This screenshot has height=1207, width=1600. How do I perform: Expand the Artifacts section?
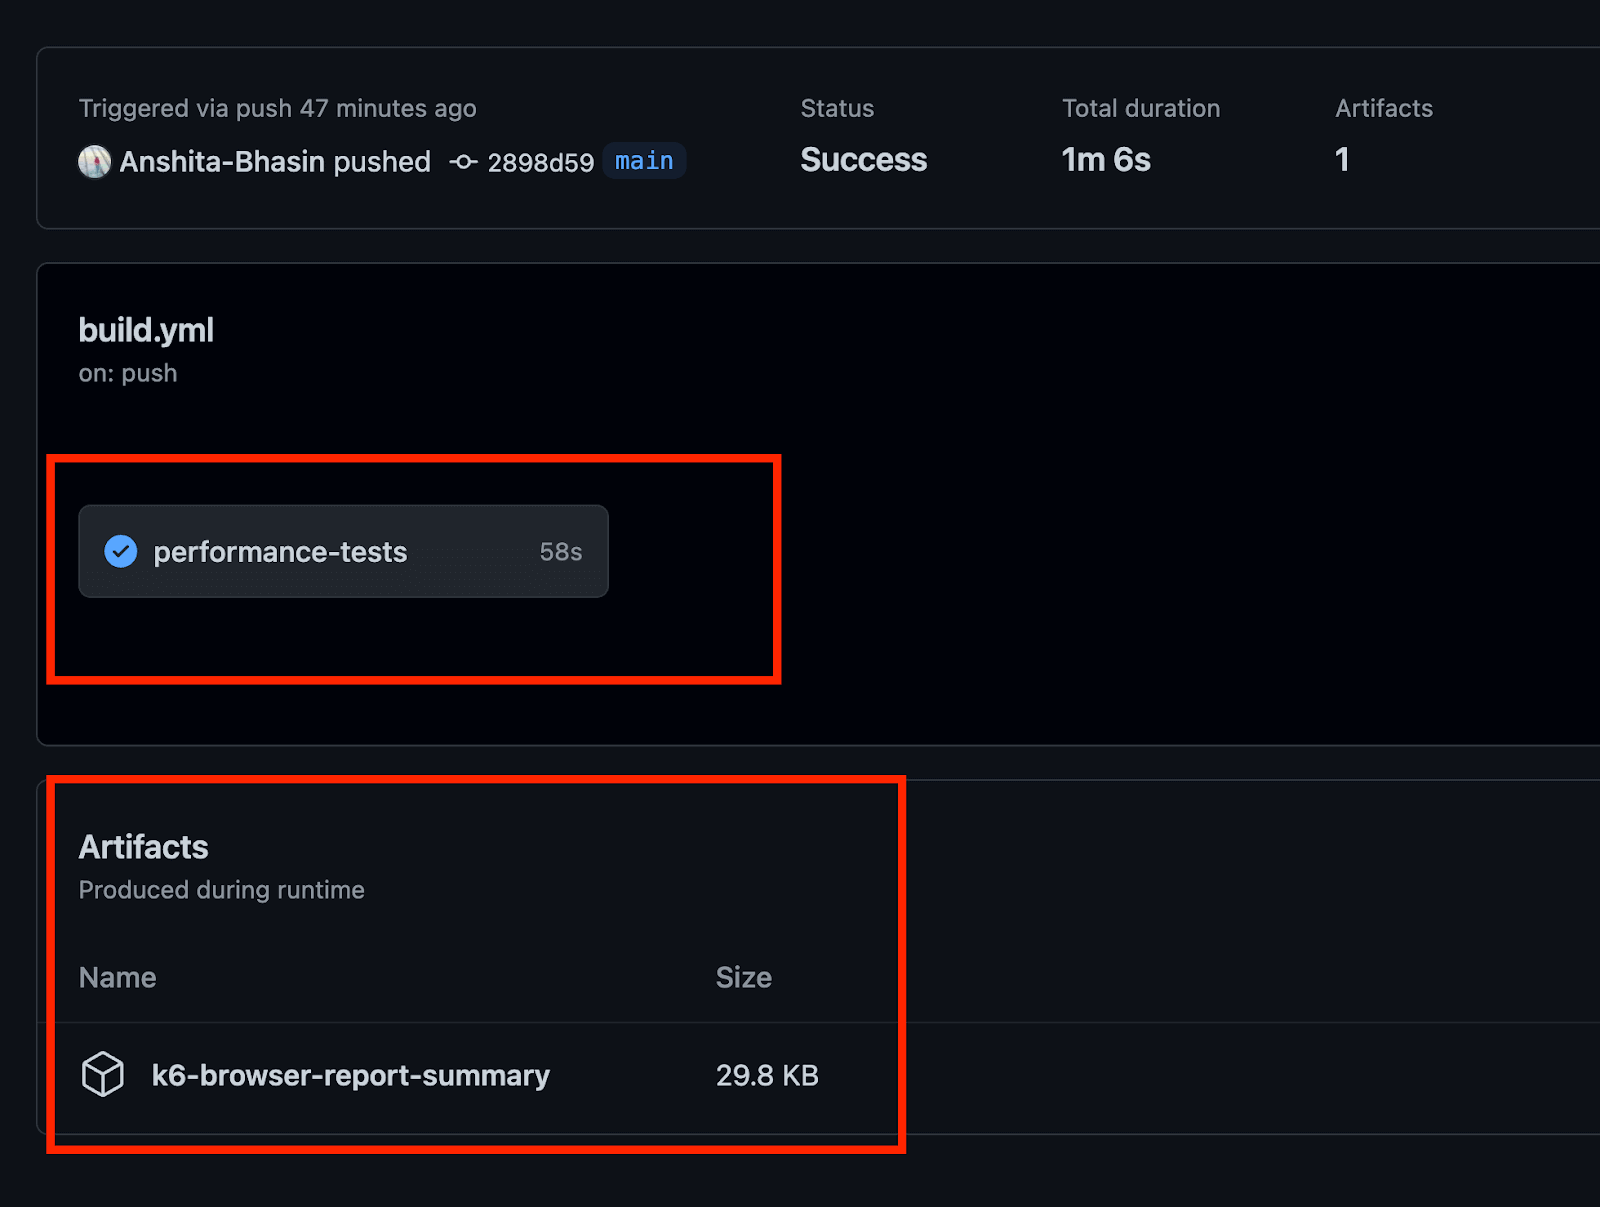(x=143, y=847)
